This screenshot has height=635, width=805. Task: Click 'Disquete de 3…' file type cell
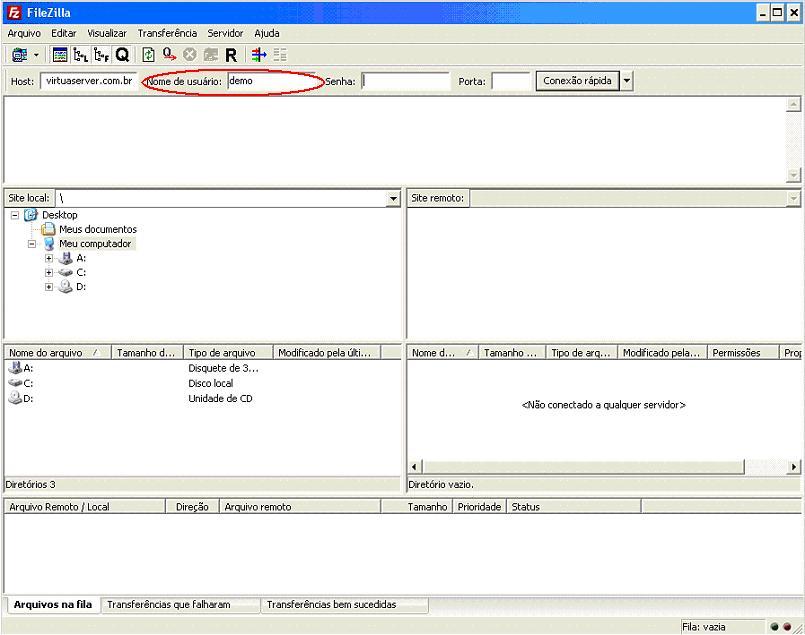(x=223, y=368)
